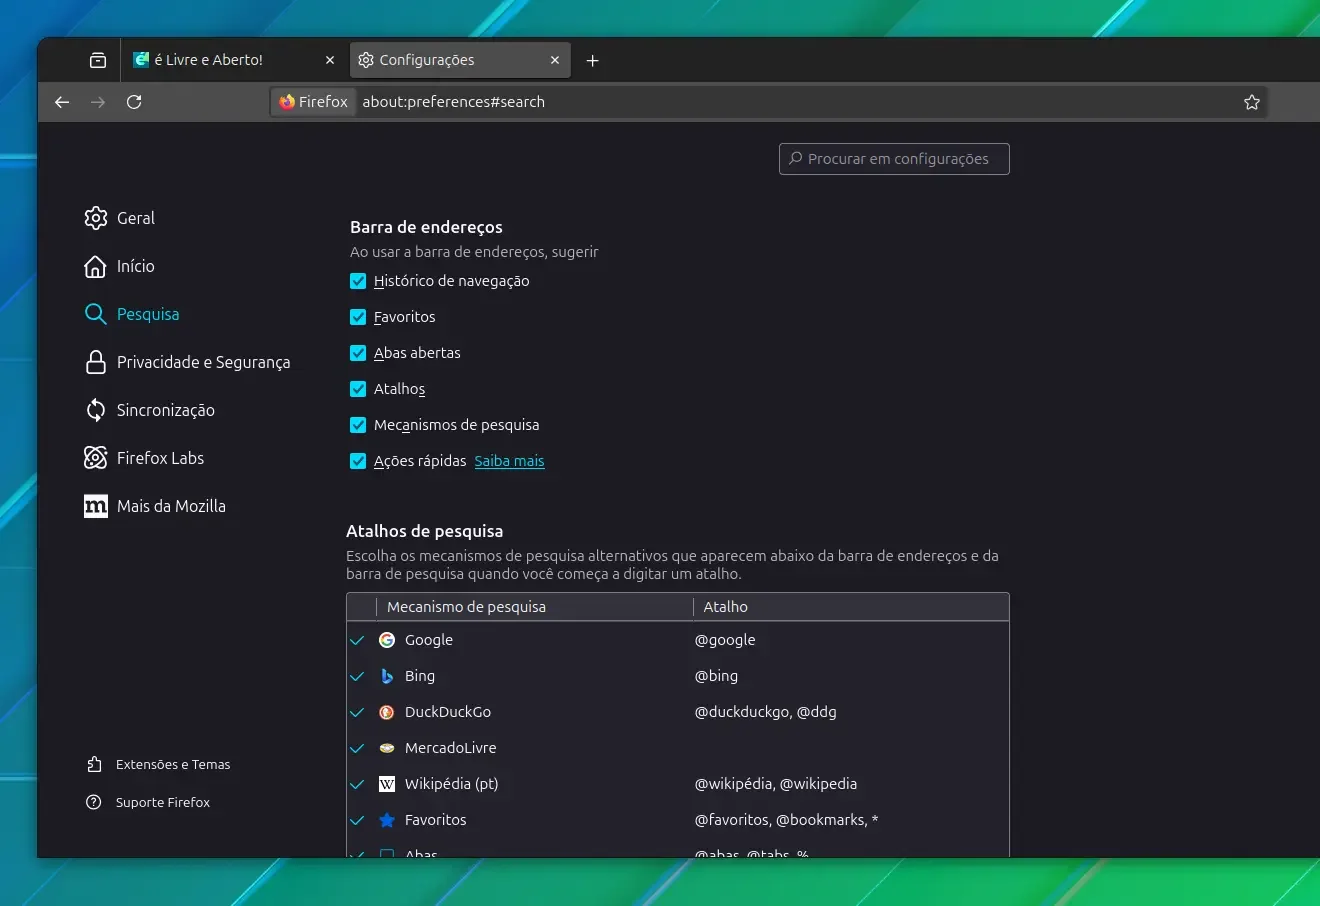The width and height of the screenshot is (1320, 906).
Task: Click the Mecanismo de pesquisa column header
Action: (533, 607)
